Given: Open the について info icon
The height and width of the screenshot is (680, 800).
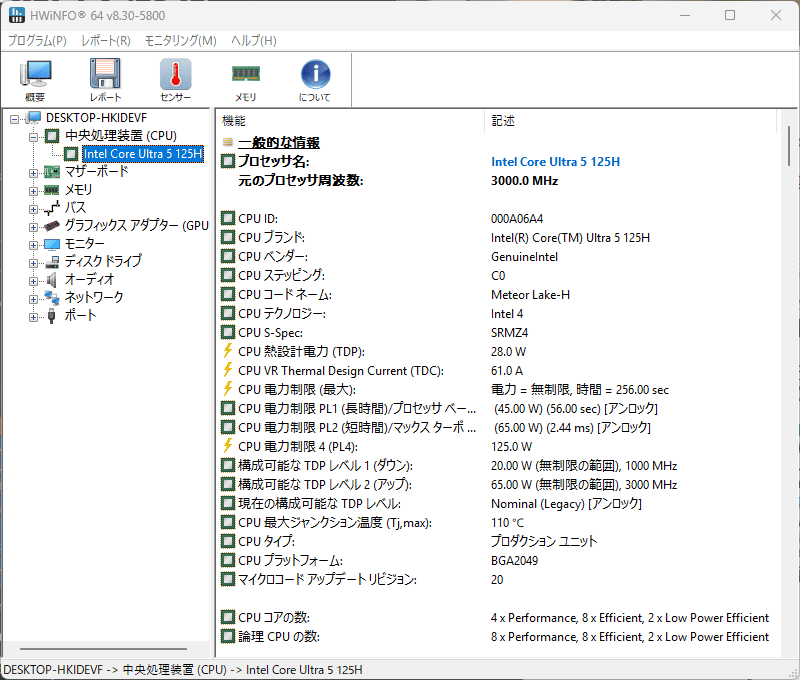Looking at the screenshot, I should coord(315,80).
